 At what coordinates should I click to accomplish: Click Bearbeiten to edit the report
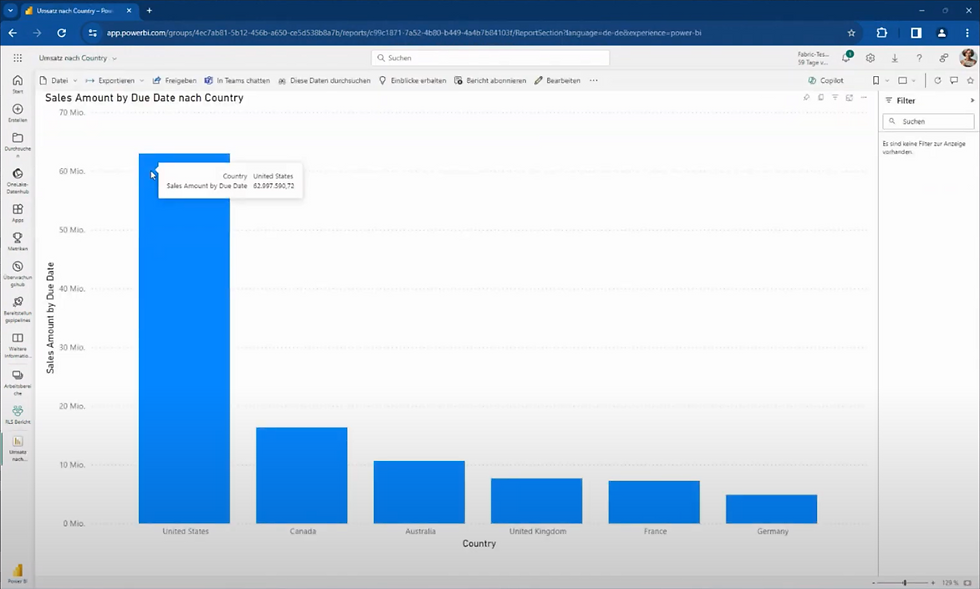(x=558, y=81)
